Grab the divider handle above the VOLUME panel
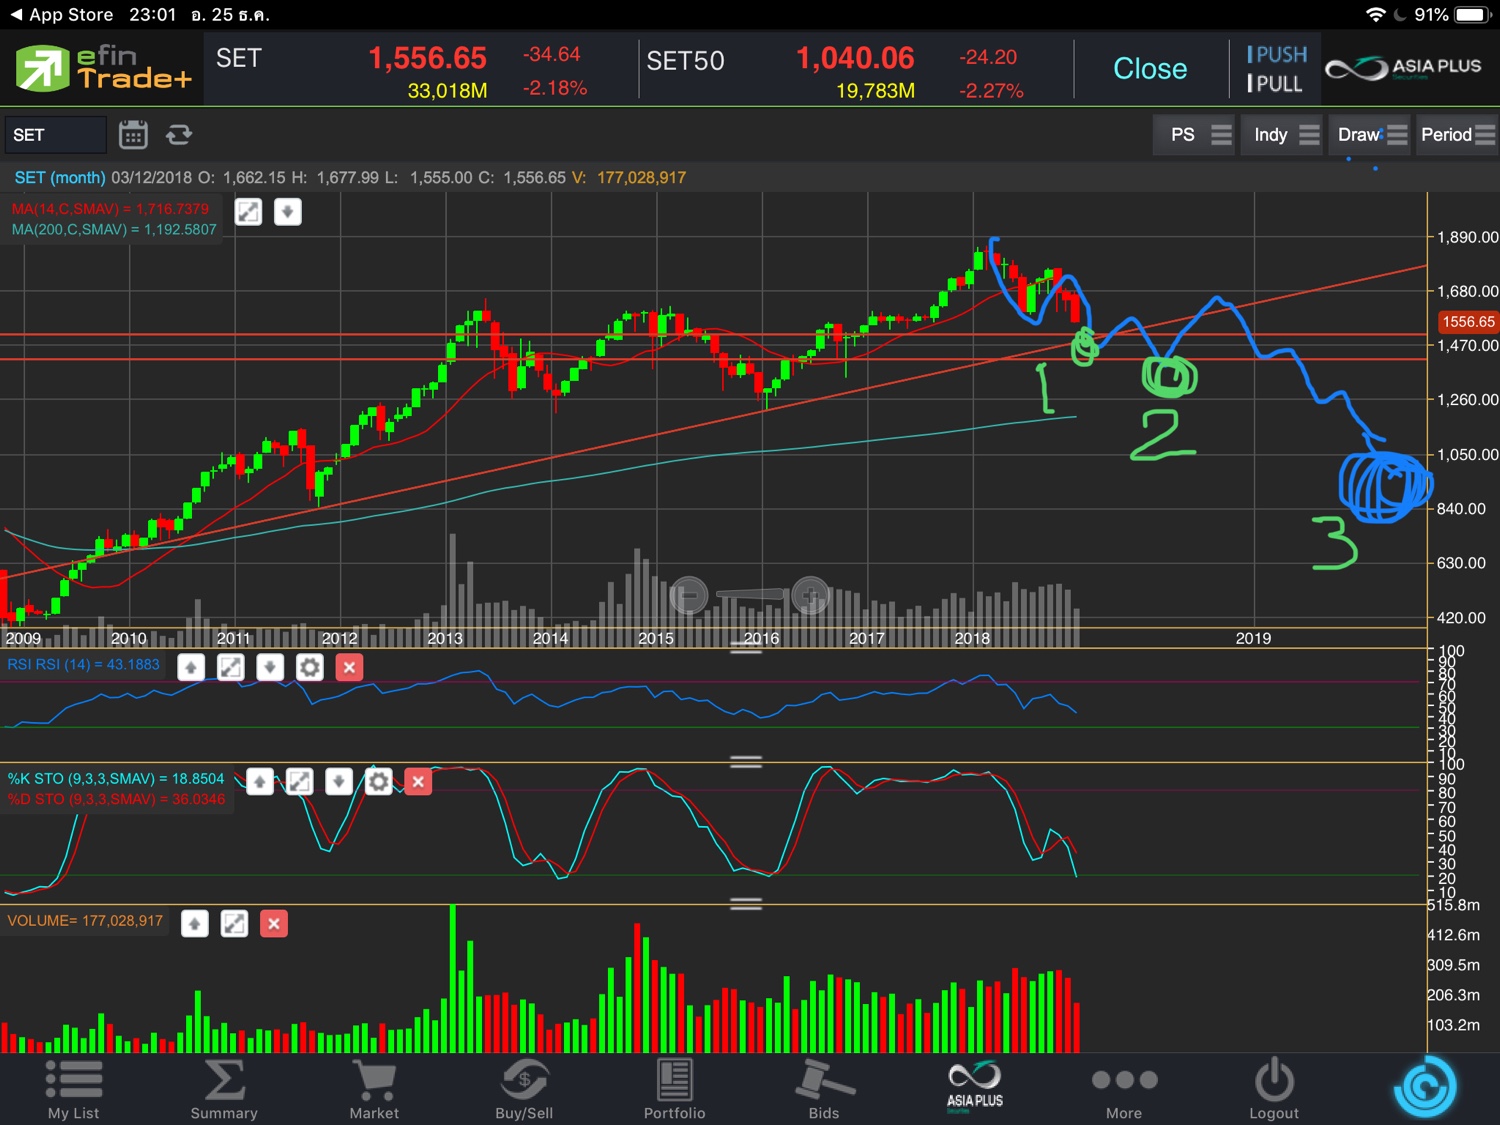This screenshot has height=1125, width=1500. (746, 903)
